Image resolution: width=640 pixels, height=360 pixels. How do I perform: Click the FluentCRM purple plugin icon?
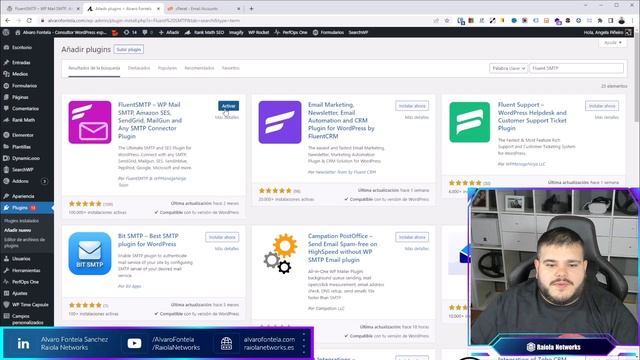pyautogui.click(x=280, y=122)
